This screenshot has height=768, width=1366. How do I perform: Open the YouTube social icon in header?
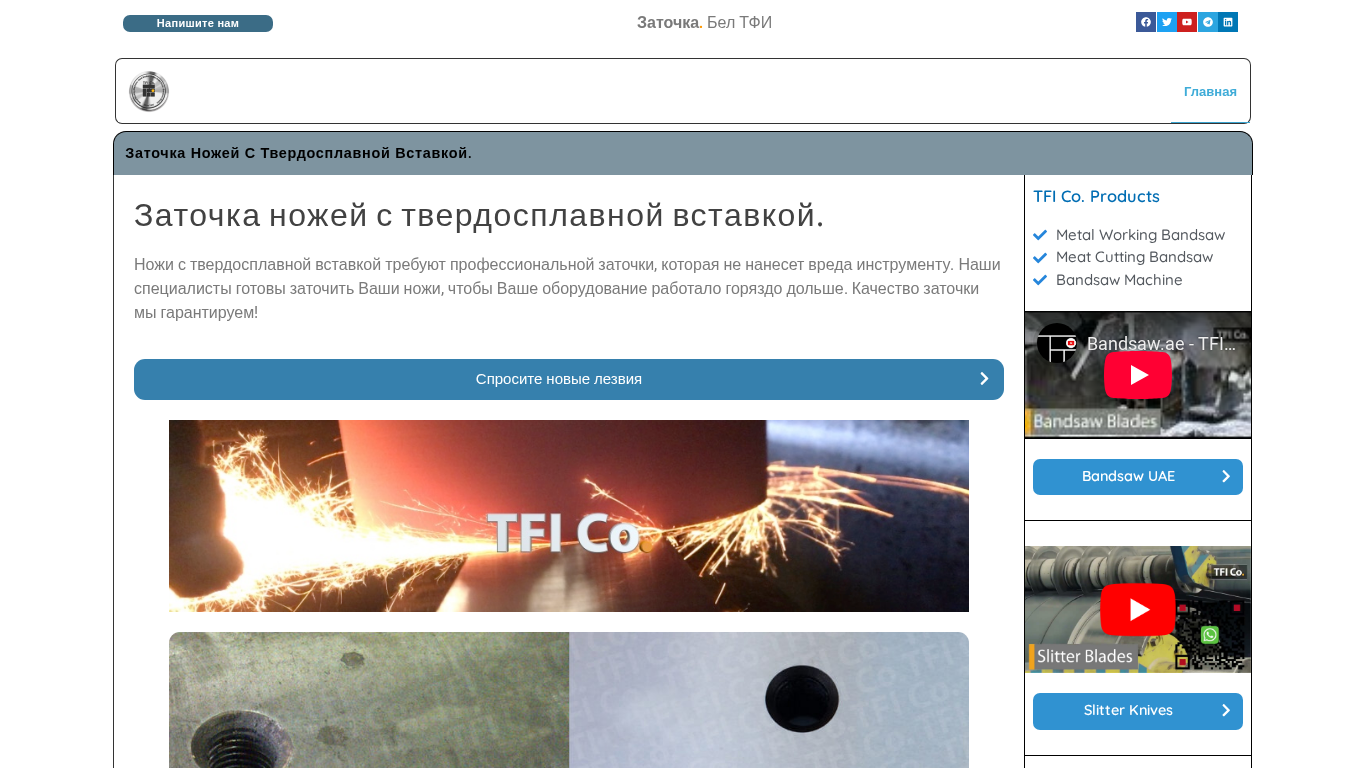[1187, 22]
